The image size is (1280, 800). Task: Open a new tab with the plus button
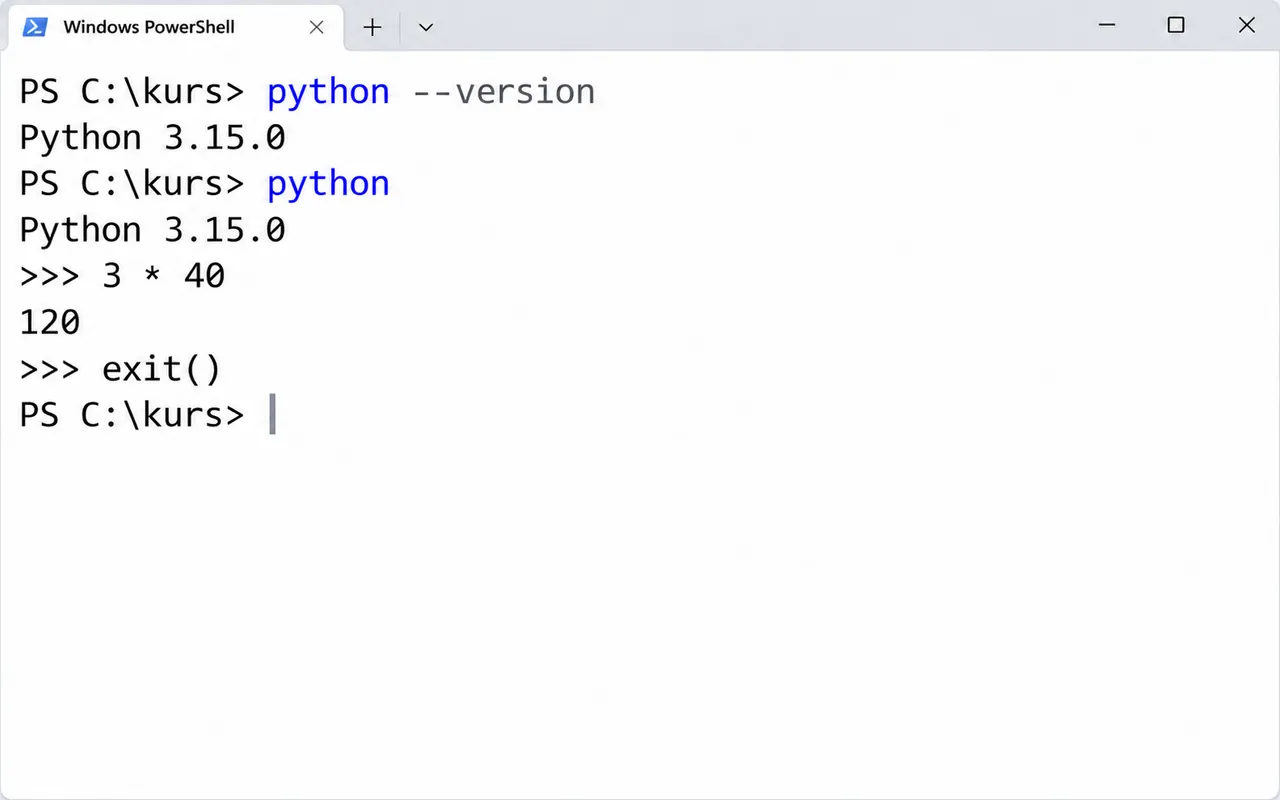tap(372, 27)
